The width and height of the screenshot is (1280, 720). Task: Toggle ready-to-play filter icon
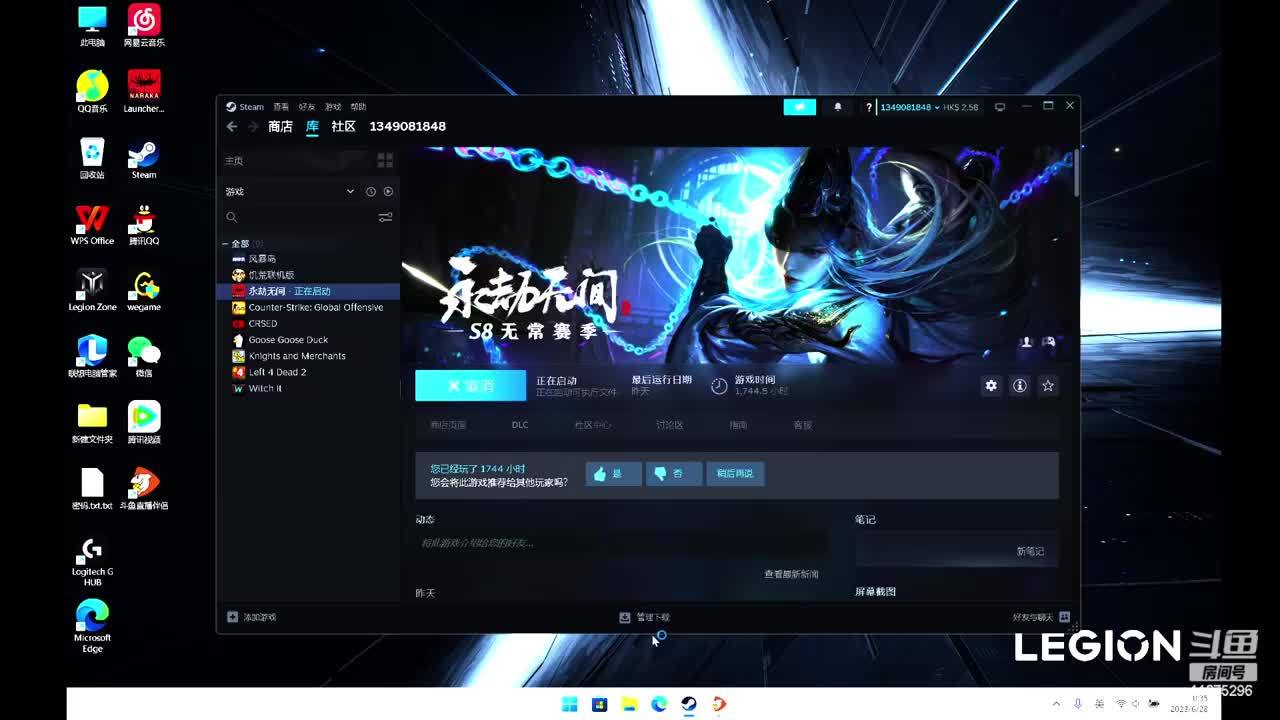pos(388,191)
